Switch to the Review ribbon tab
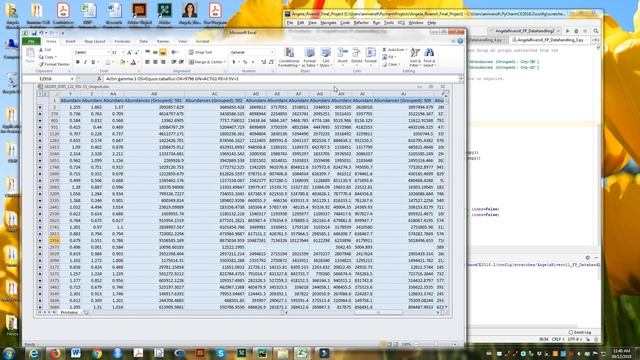This screenshot has width=640, height=360. point(163,41)
